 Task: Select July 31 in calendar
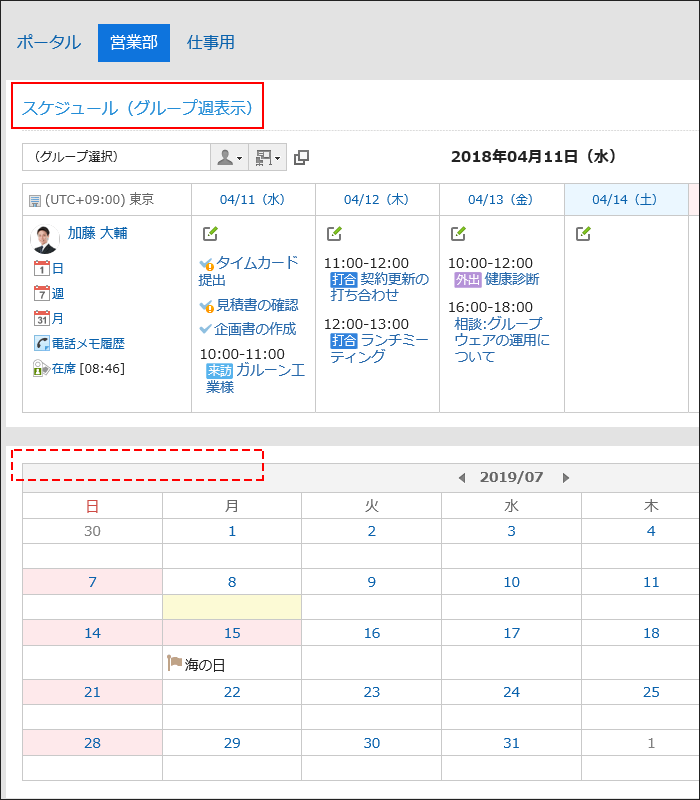coord(511,743)
